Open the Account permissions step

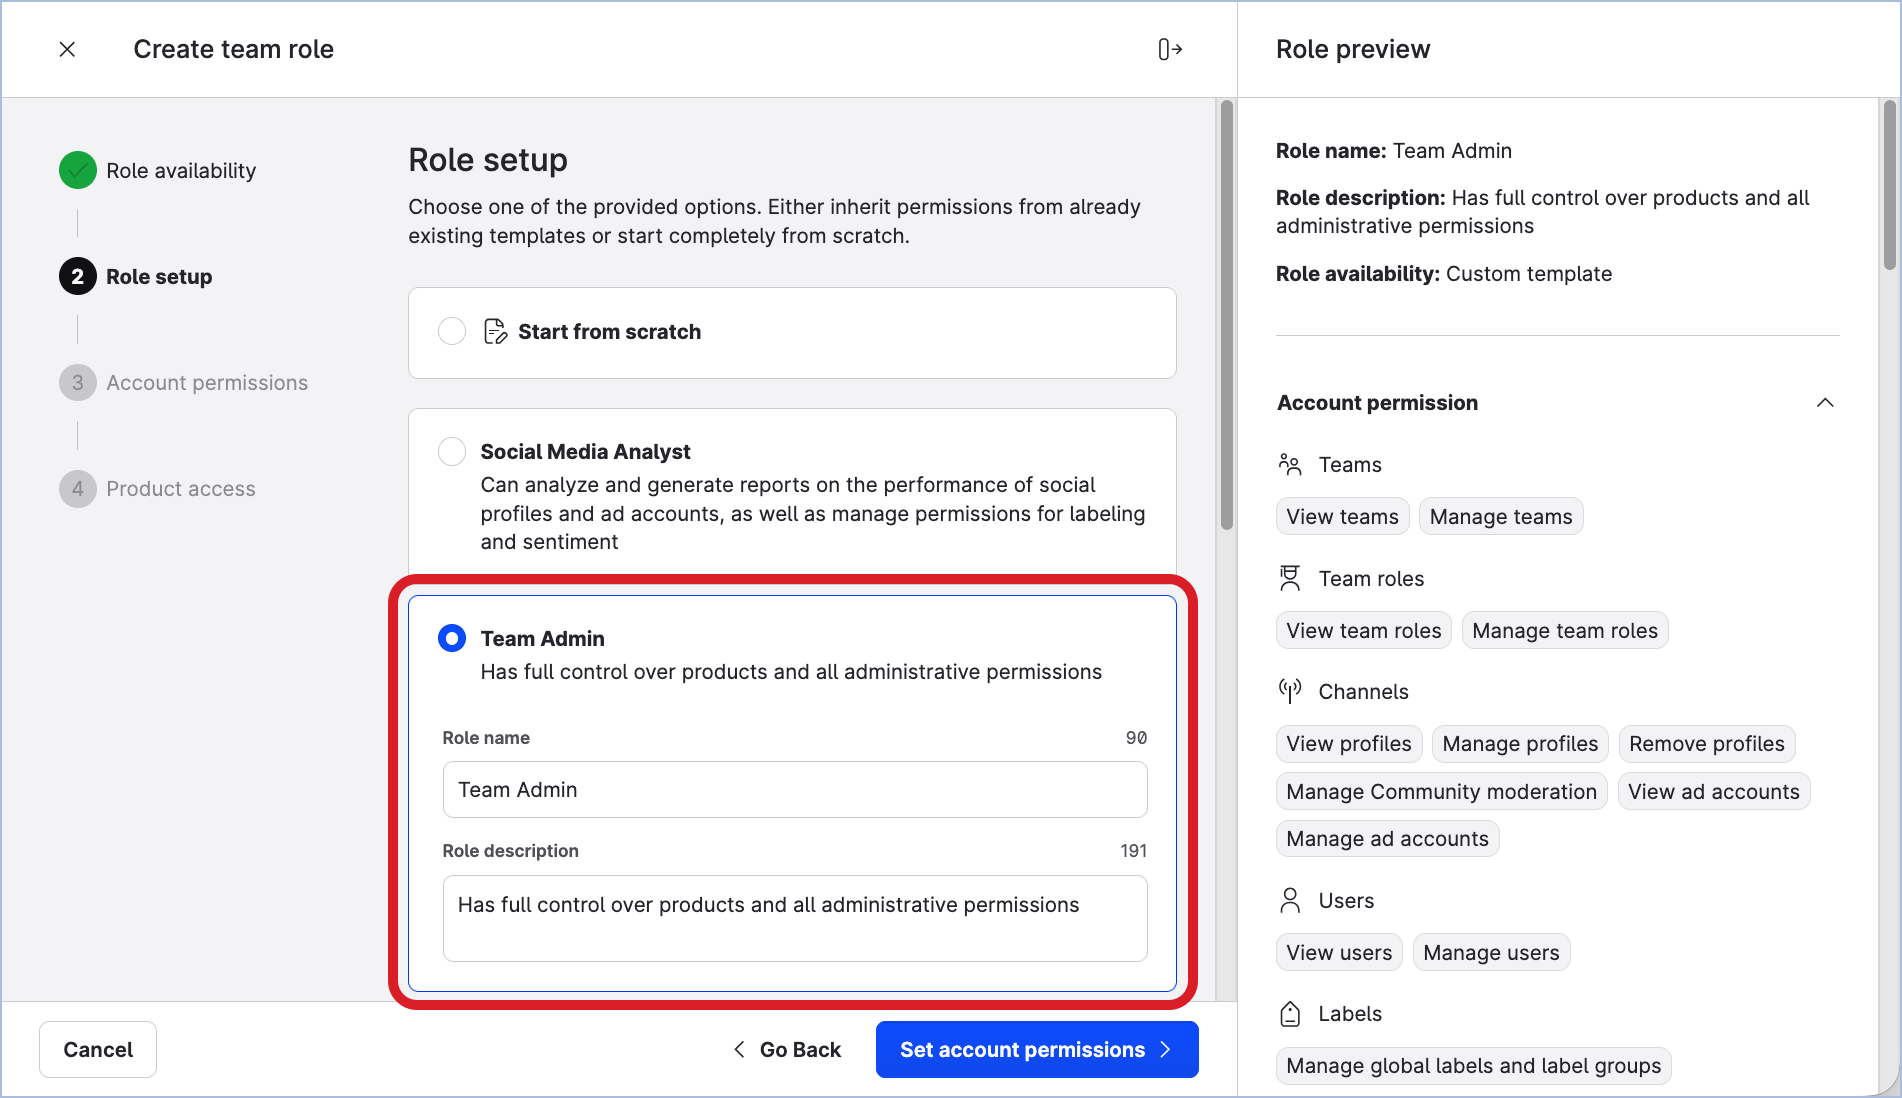[206, 383]
